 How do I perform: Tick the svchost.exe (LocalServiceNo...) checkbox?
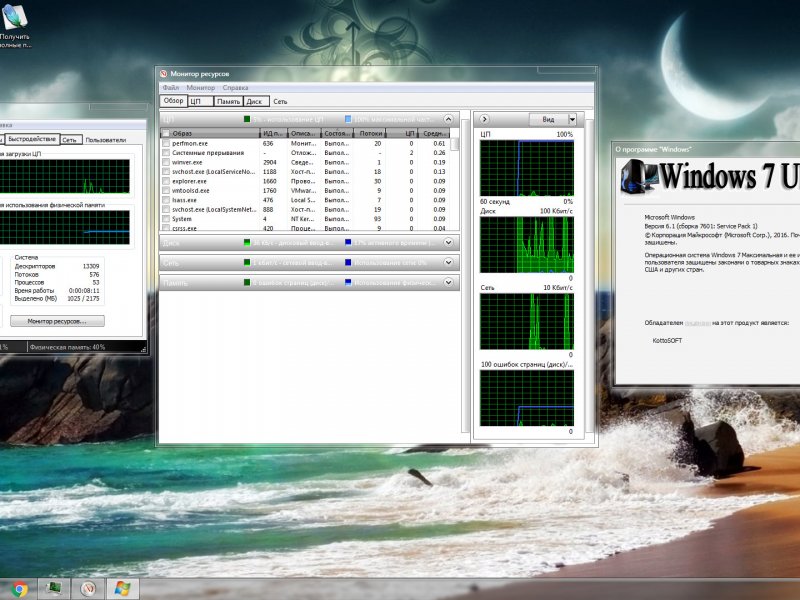[165, 171]
